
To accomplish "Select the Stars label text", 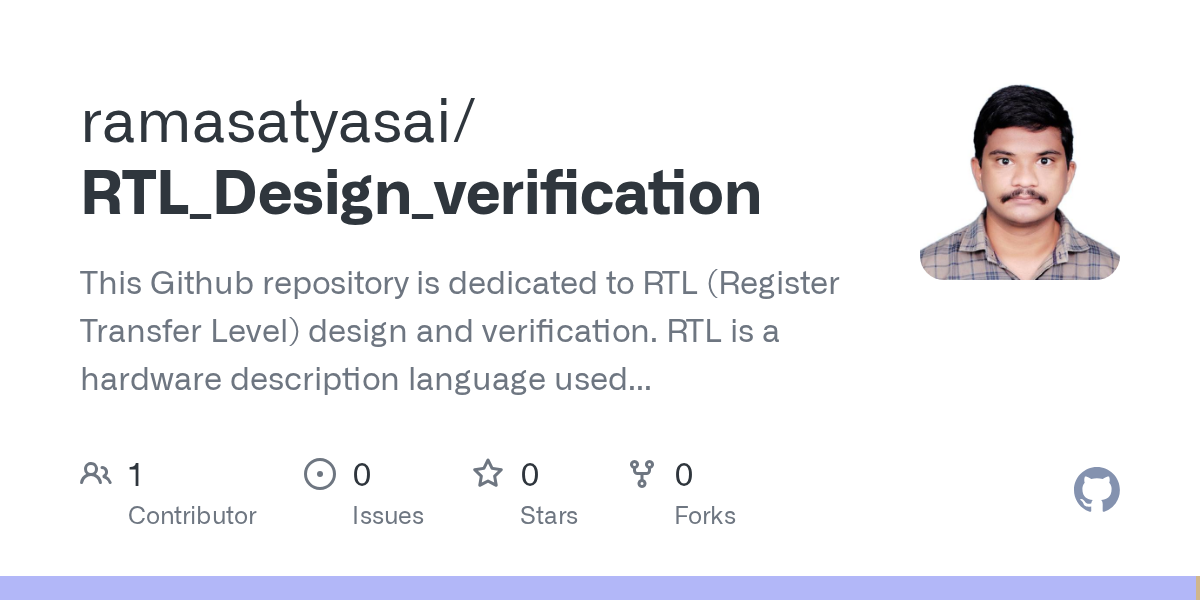I will click(x=549, y=516).
